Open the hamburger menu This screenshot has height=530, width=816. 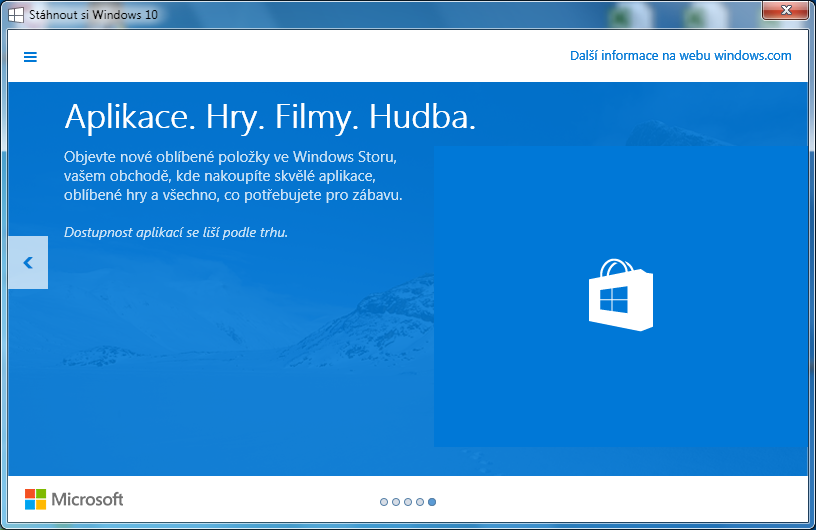tap(30, 57)
